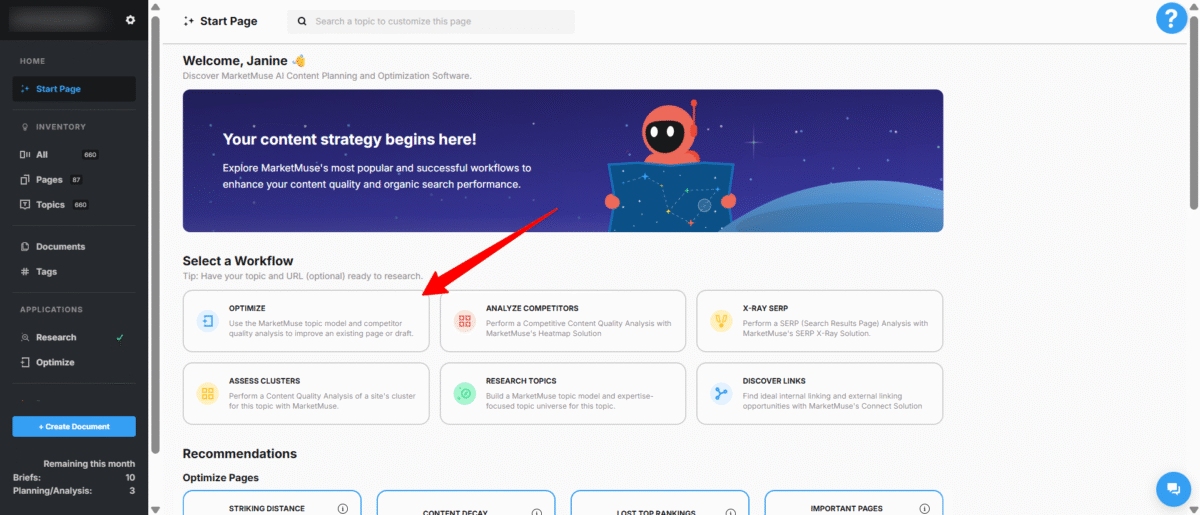Click the Start Page sparkle icon in header

coord(189,21)
